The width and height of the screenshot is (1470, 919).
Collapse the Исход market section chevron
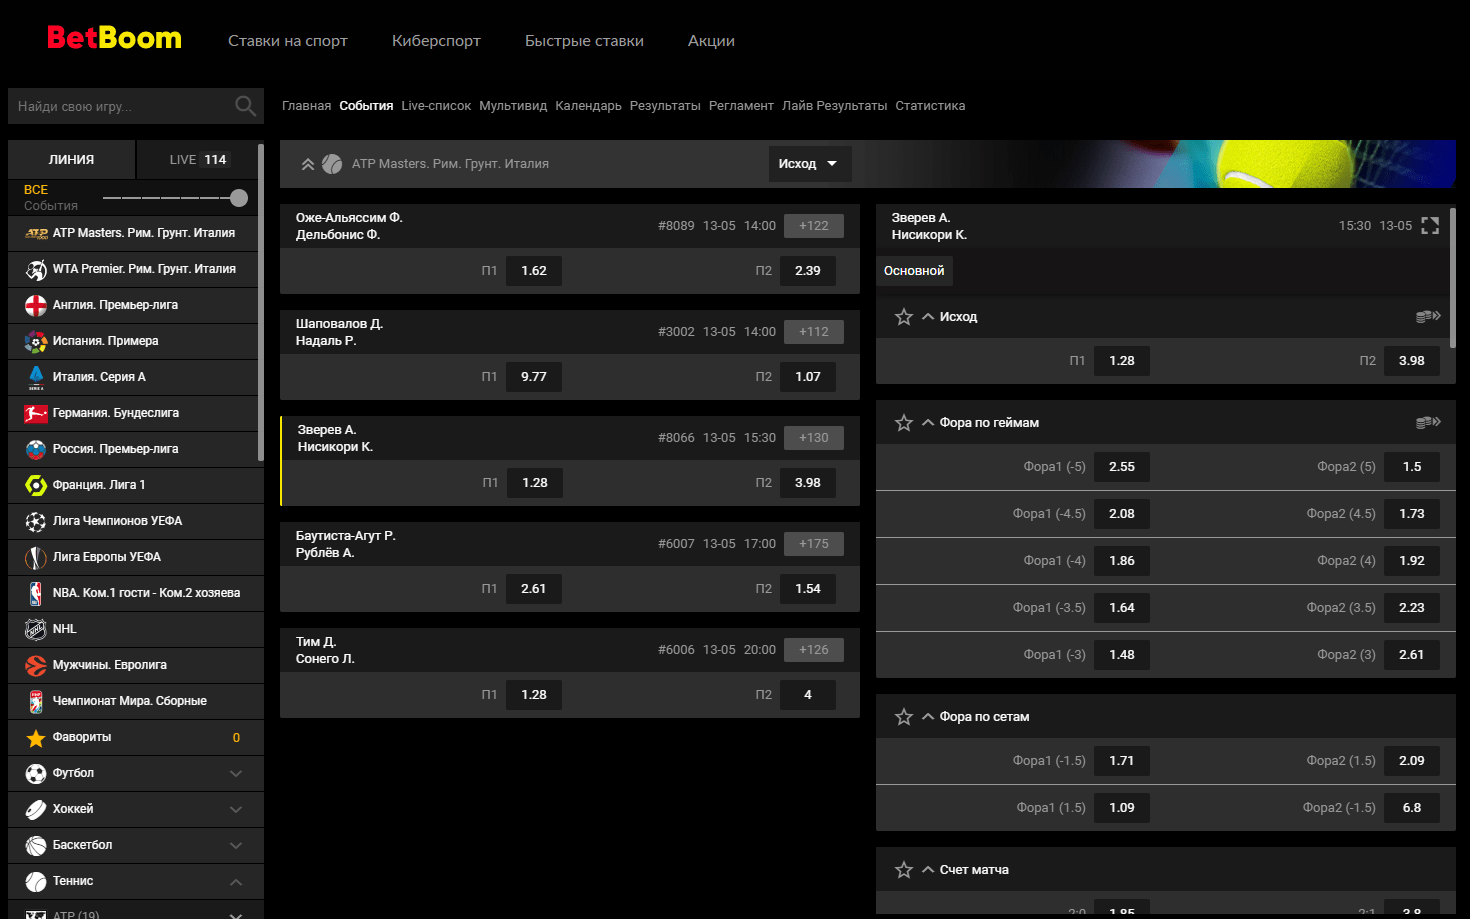[x=928, y=317]
